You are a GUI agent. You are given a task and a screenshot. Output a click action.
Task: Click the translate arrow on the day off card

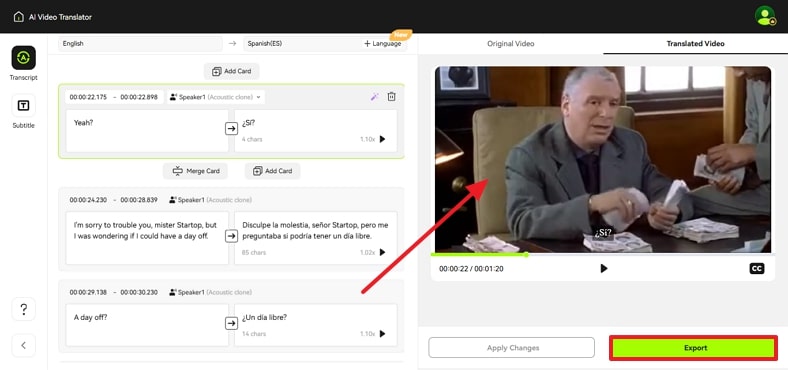click(231, 236)
